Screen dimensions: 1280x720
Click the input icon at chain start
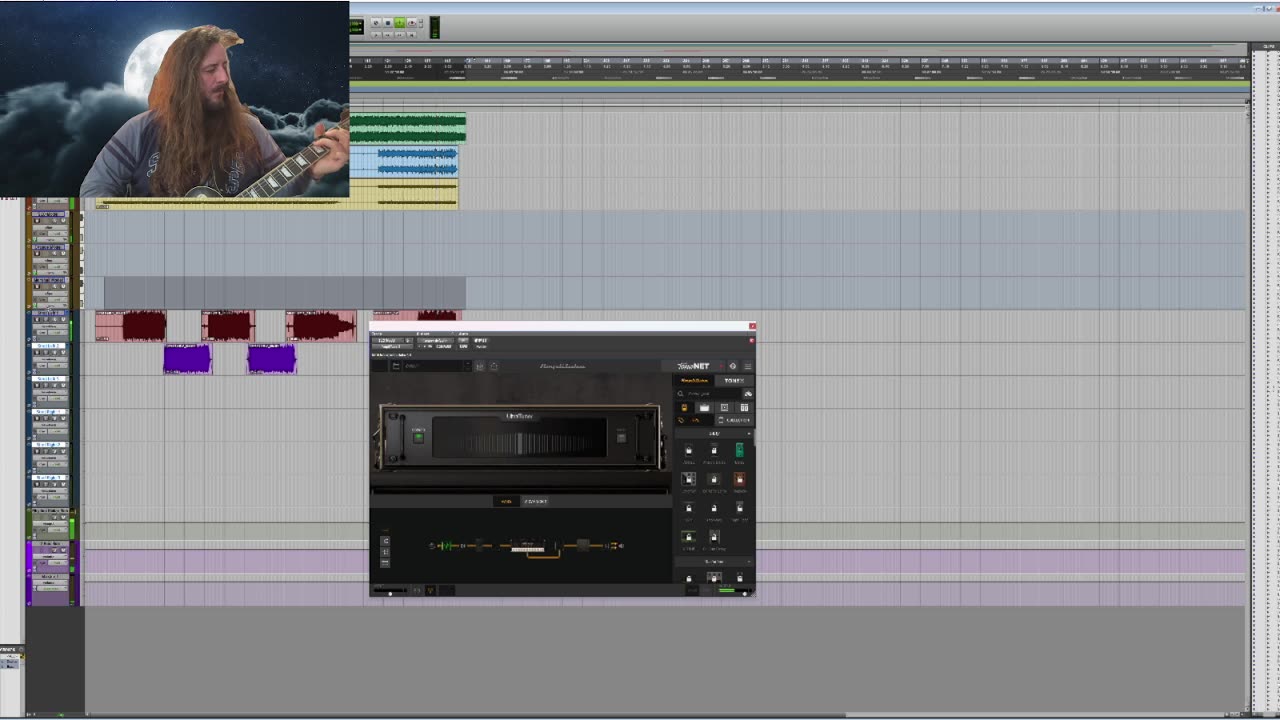click(432, 546)
